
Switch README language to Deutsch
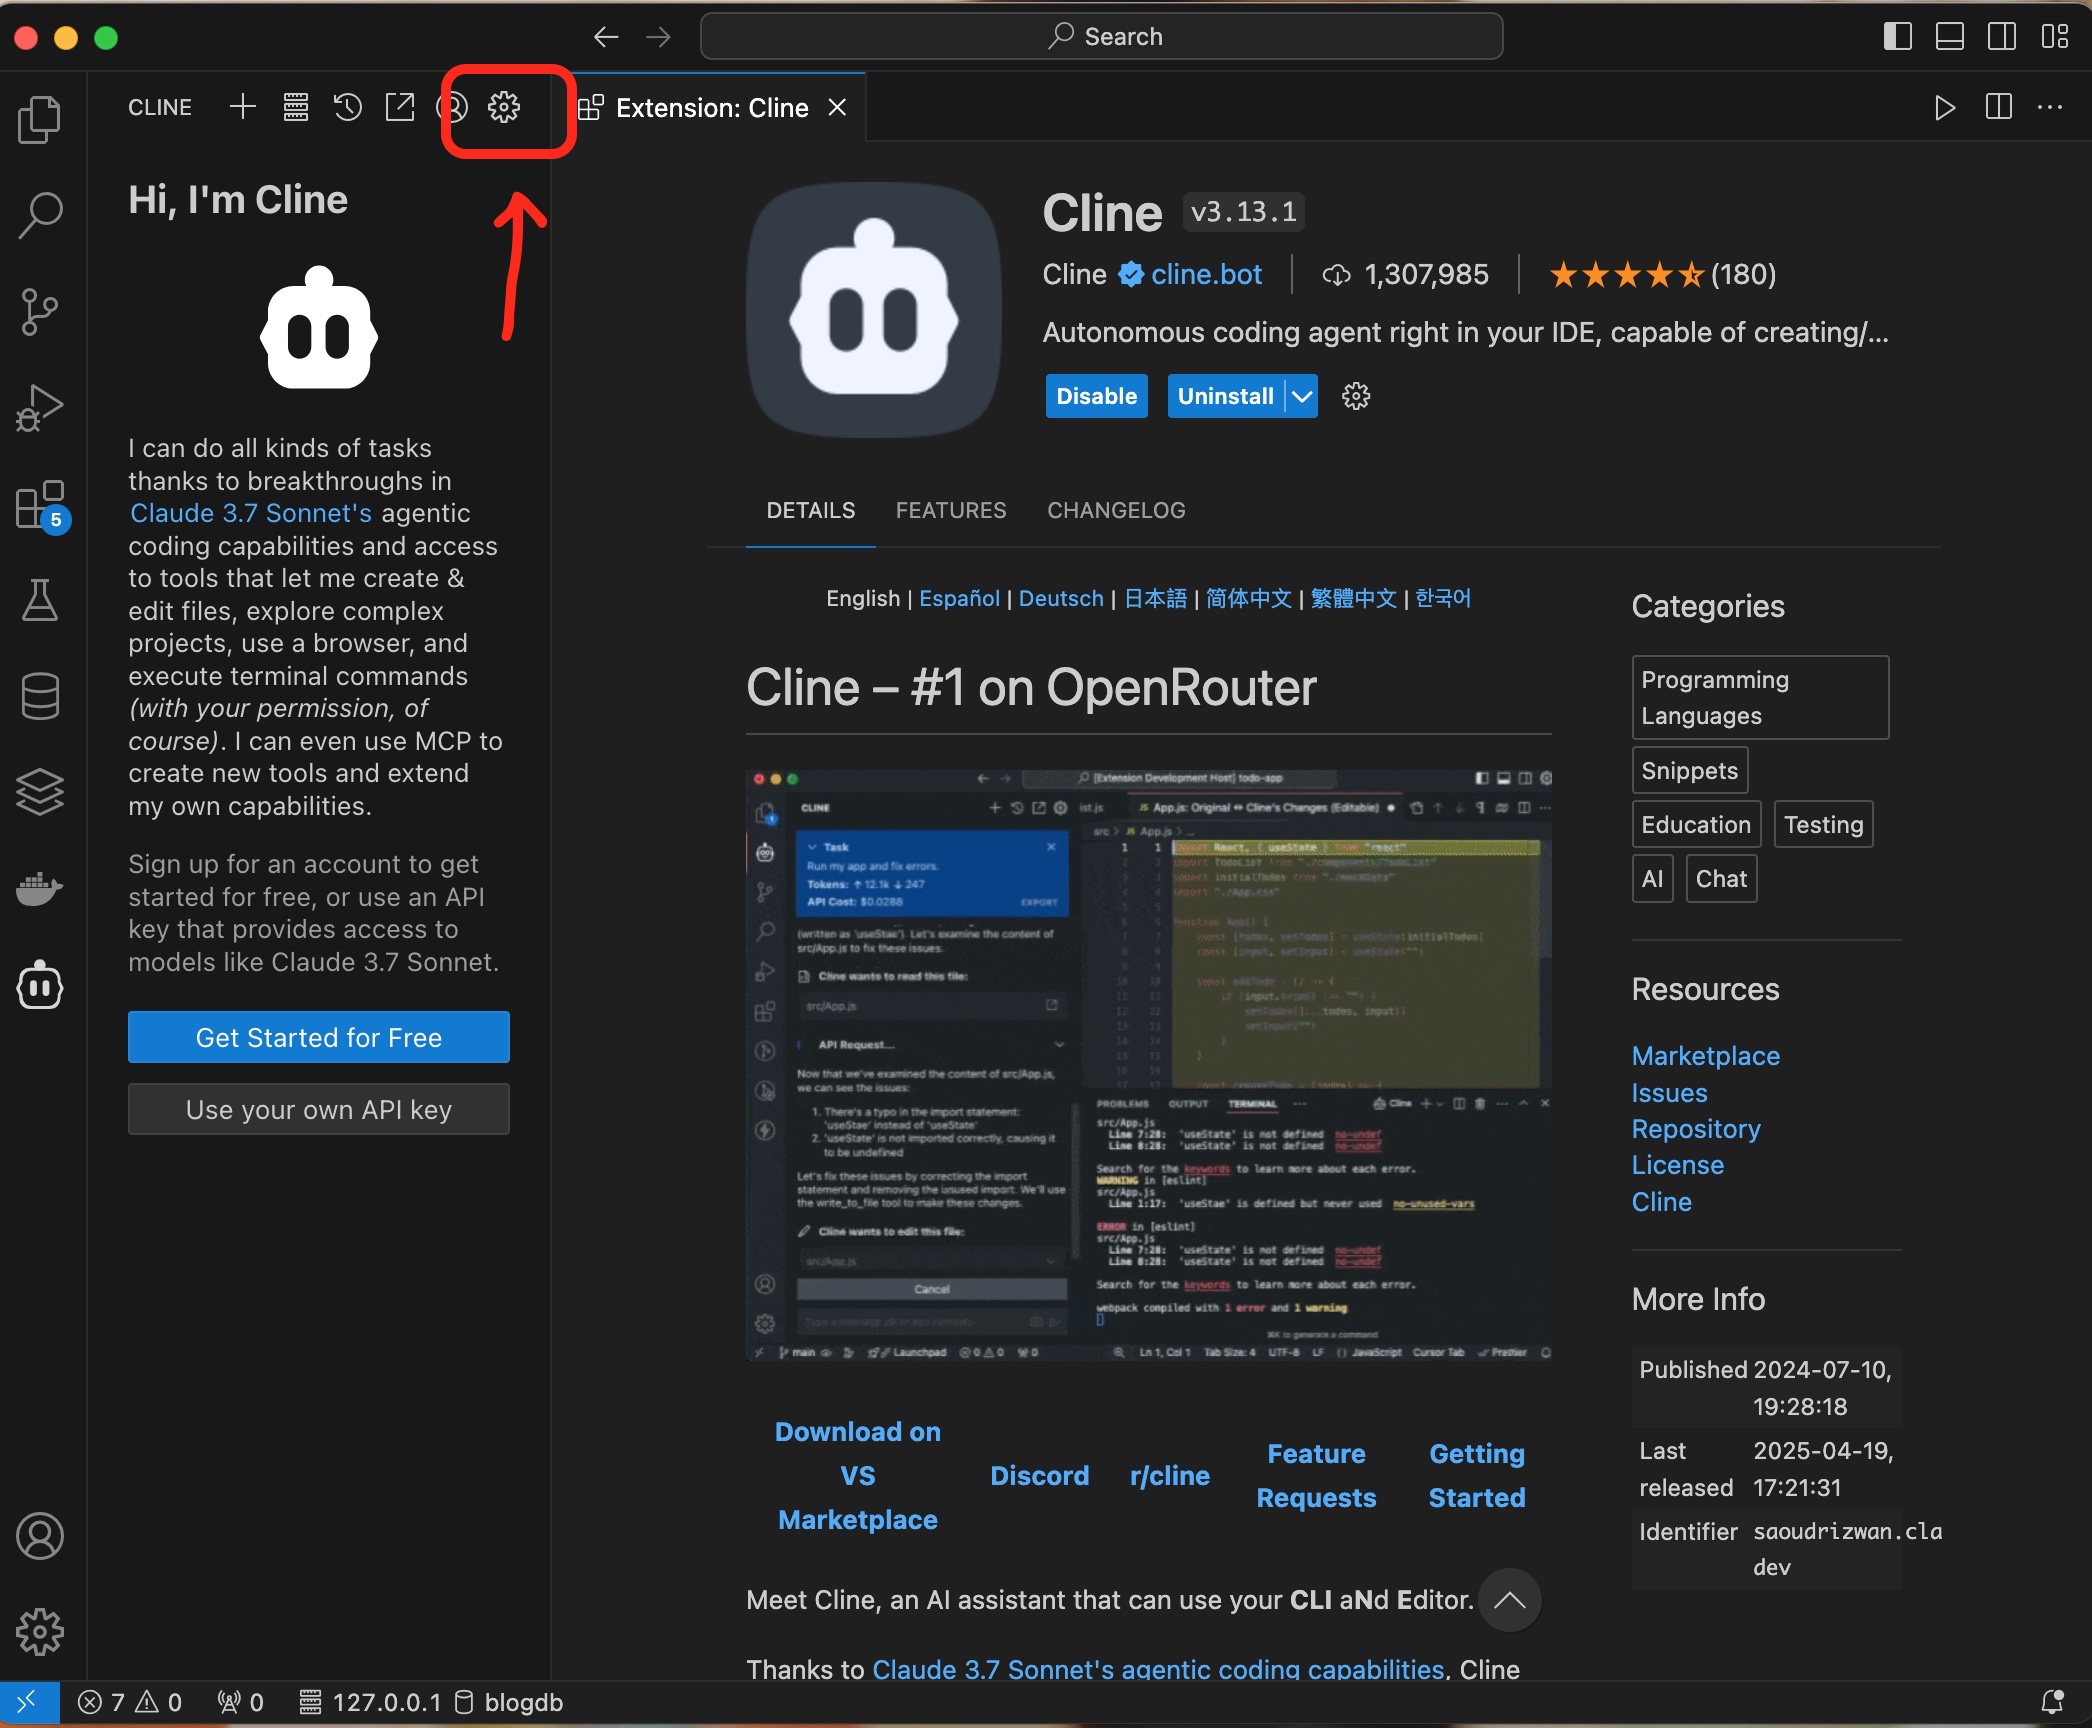(1061, 598)
